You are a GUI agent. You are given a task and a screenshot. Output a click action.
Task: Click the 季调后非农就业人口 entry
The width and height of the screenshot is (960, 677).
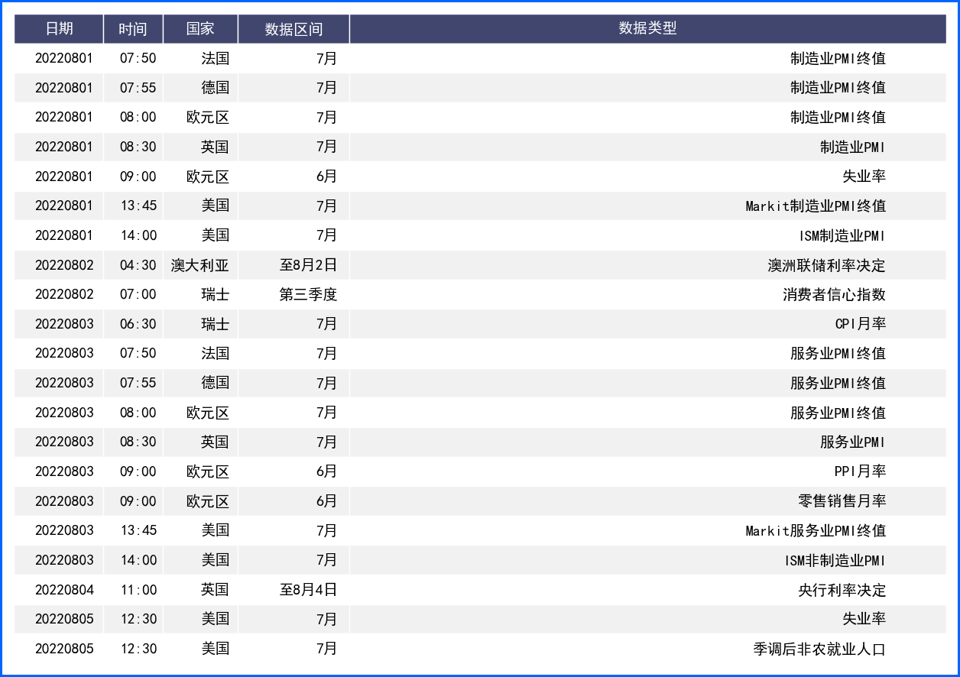point(819,649)
